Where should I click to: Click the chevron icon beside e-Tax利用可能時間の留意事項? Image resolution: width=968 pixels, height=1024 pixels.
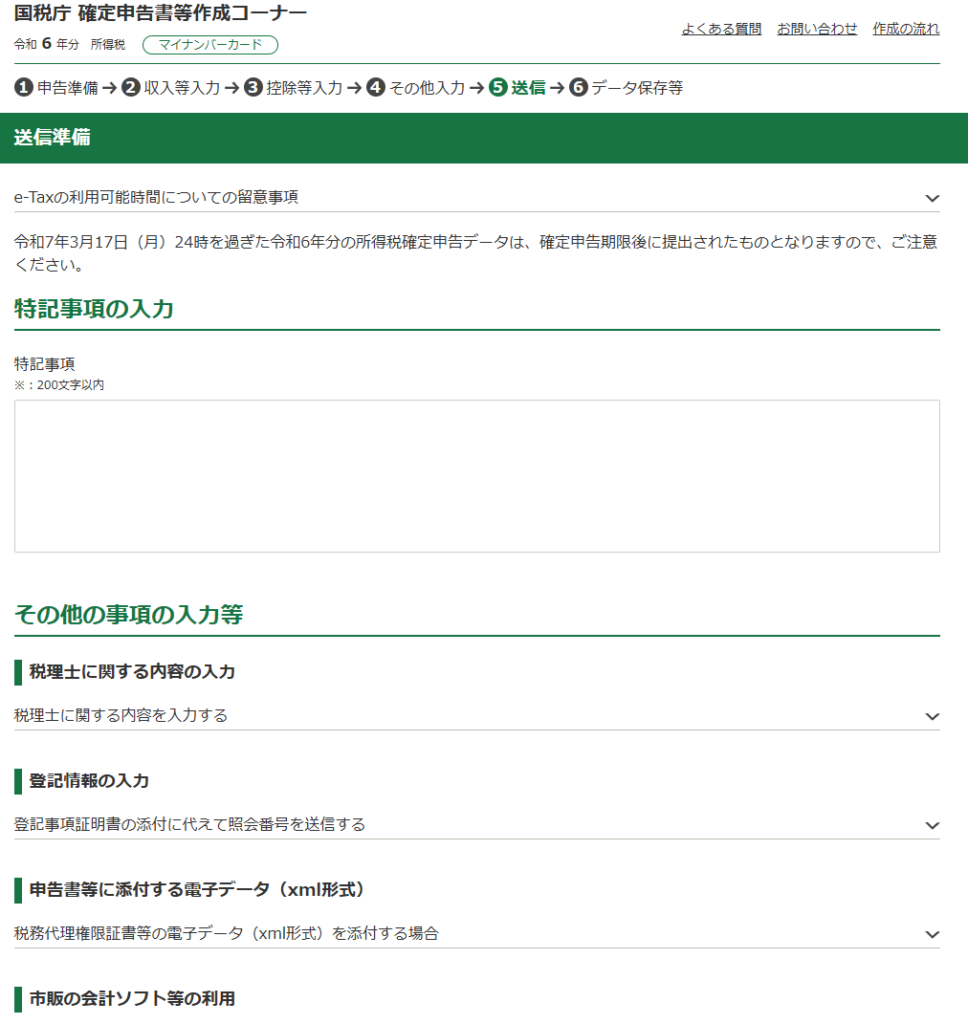pyautogui.click(x=932, y=198)
